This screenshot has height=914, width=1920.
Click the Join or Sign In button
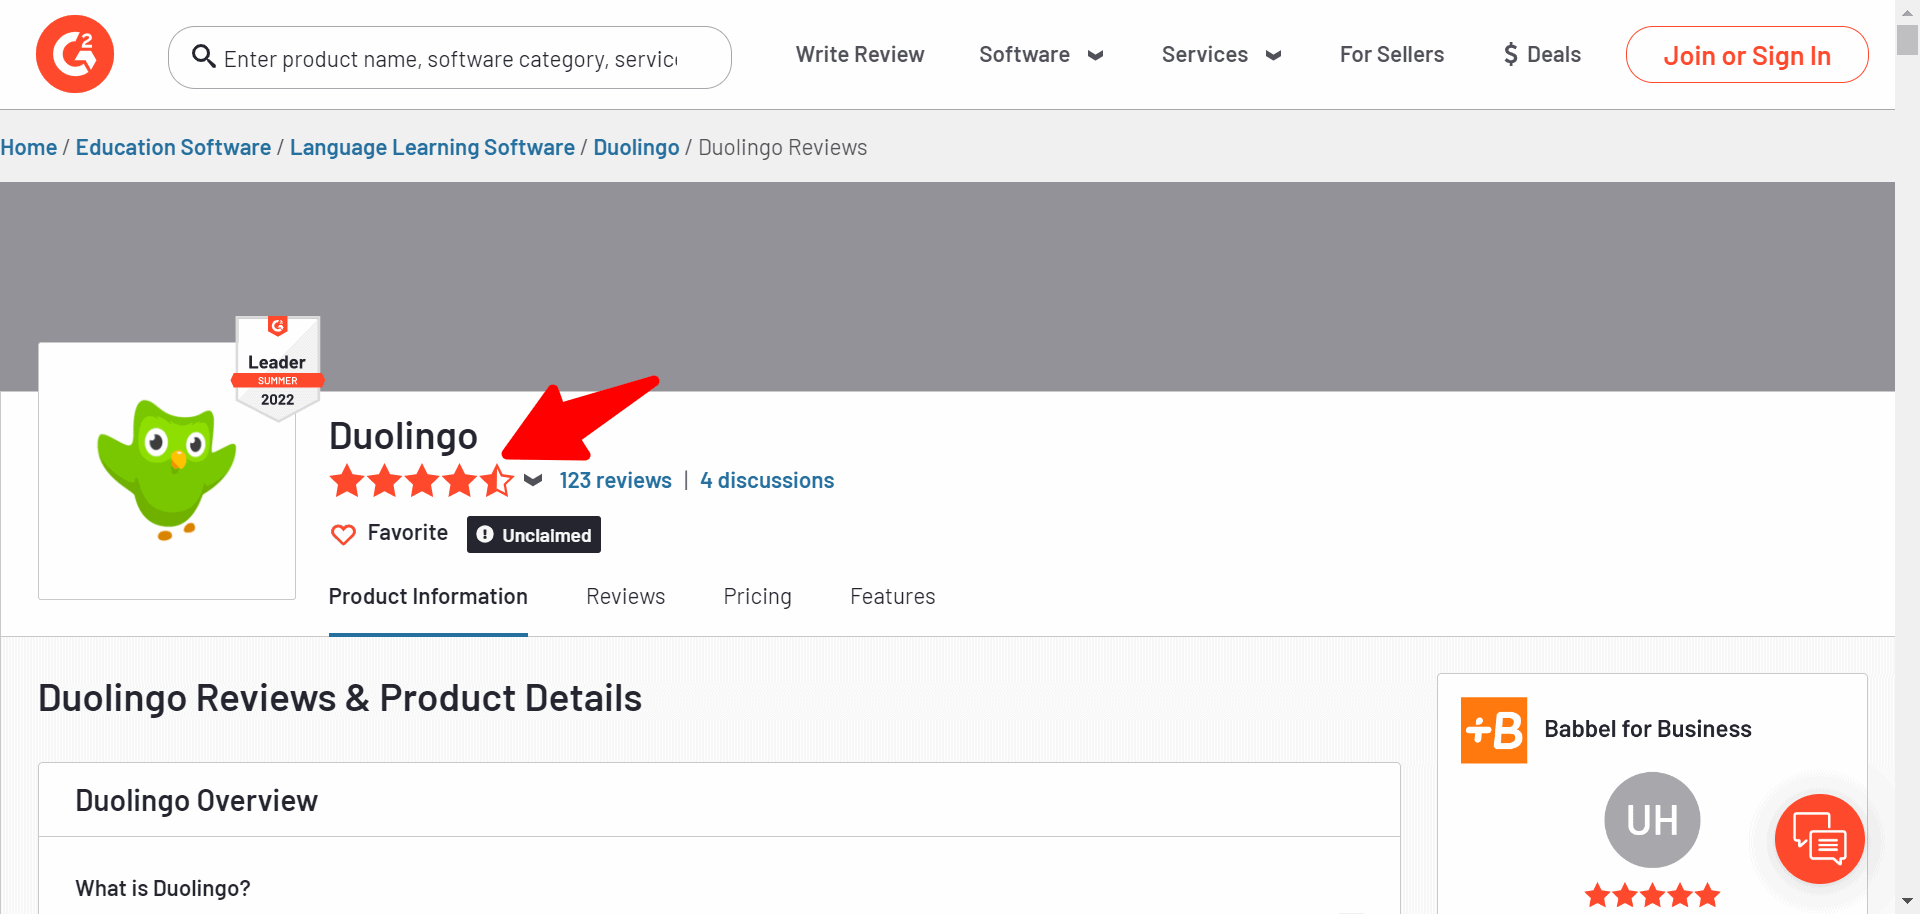tap(1746, 55)
